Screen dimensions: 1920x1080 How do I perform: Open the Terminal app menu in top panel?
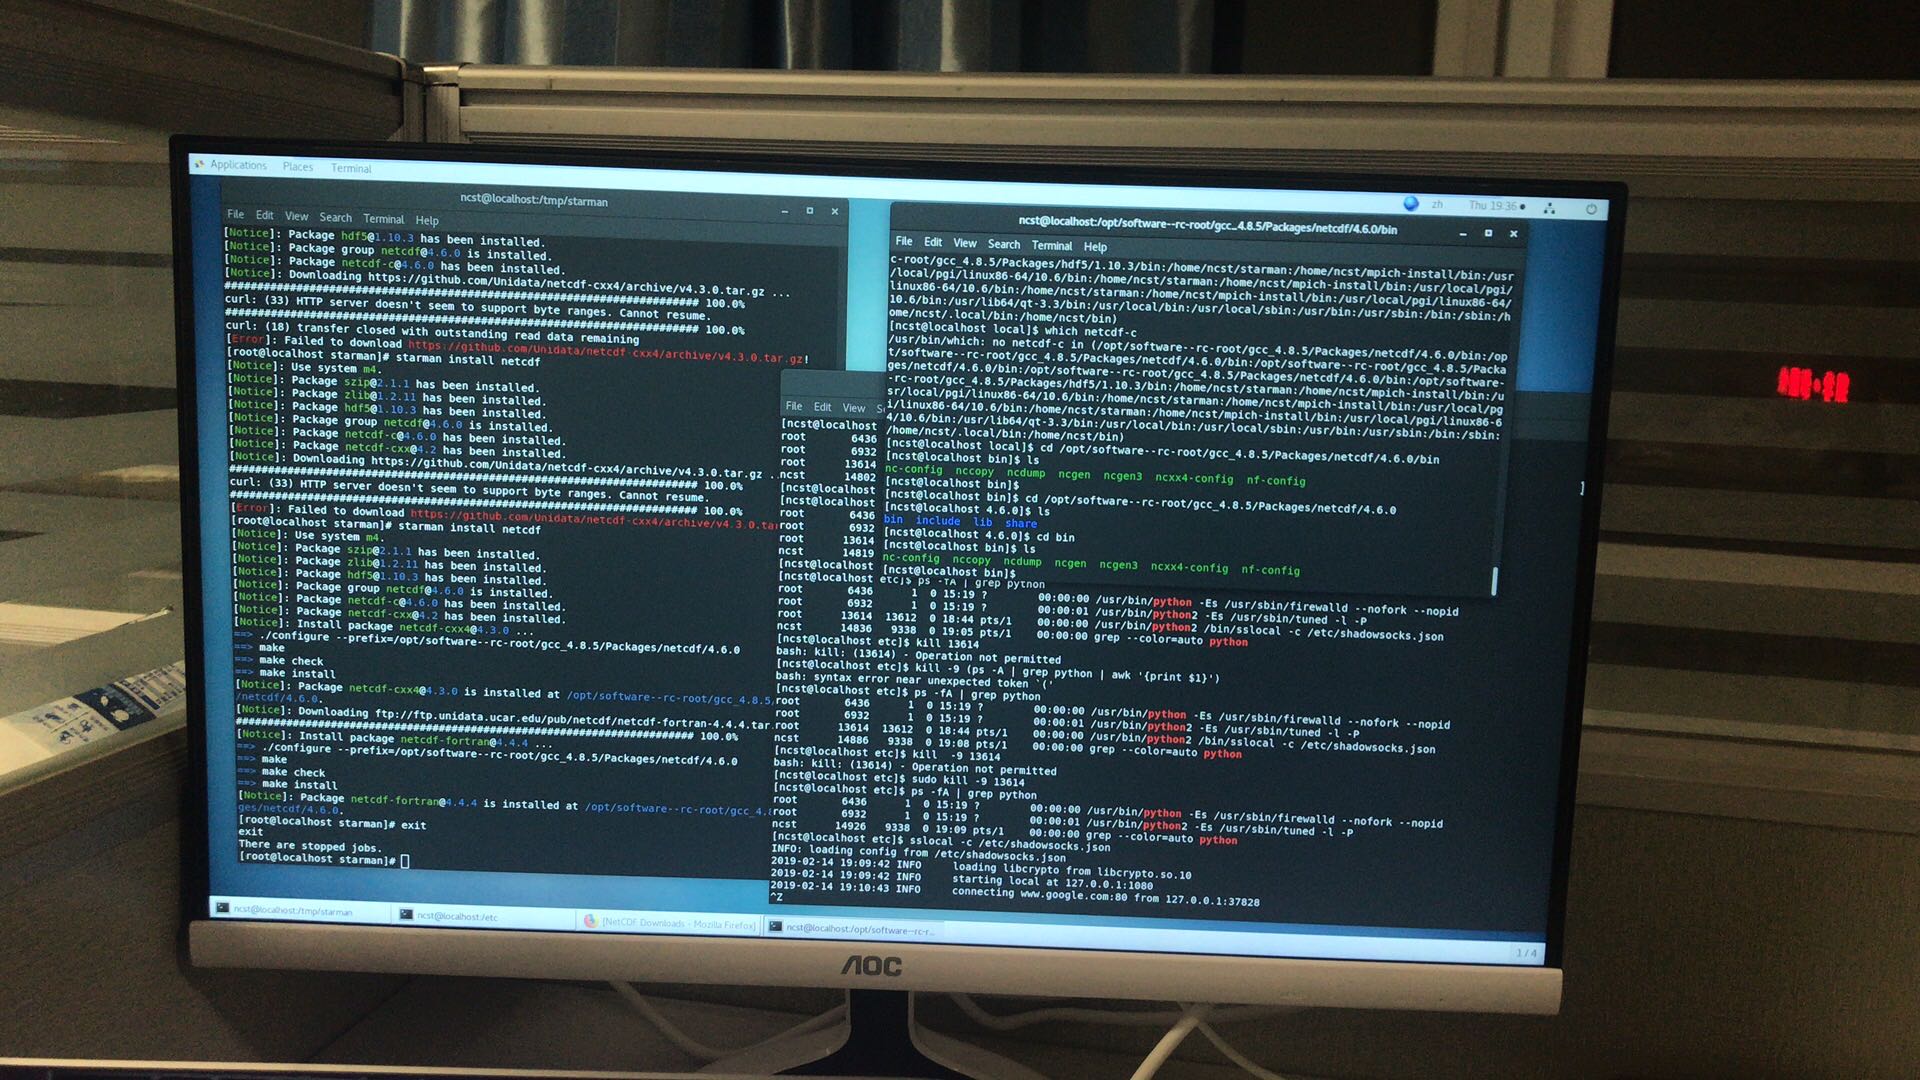coord(351,168)
